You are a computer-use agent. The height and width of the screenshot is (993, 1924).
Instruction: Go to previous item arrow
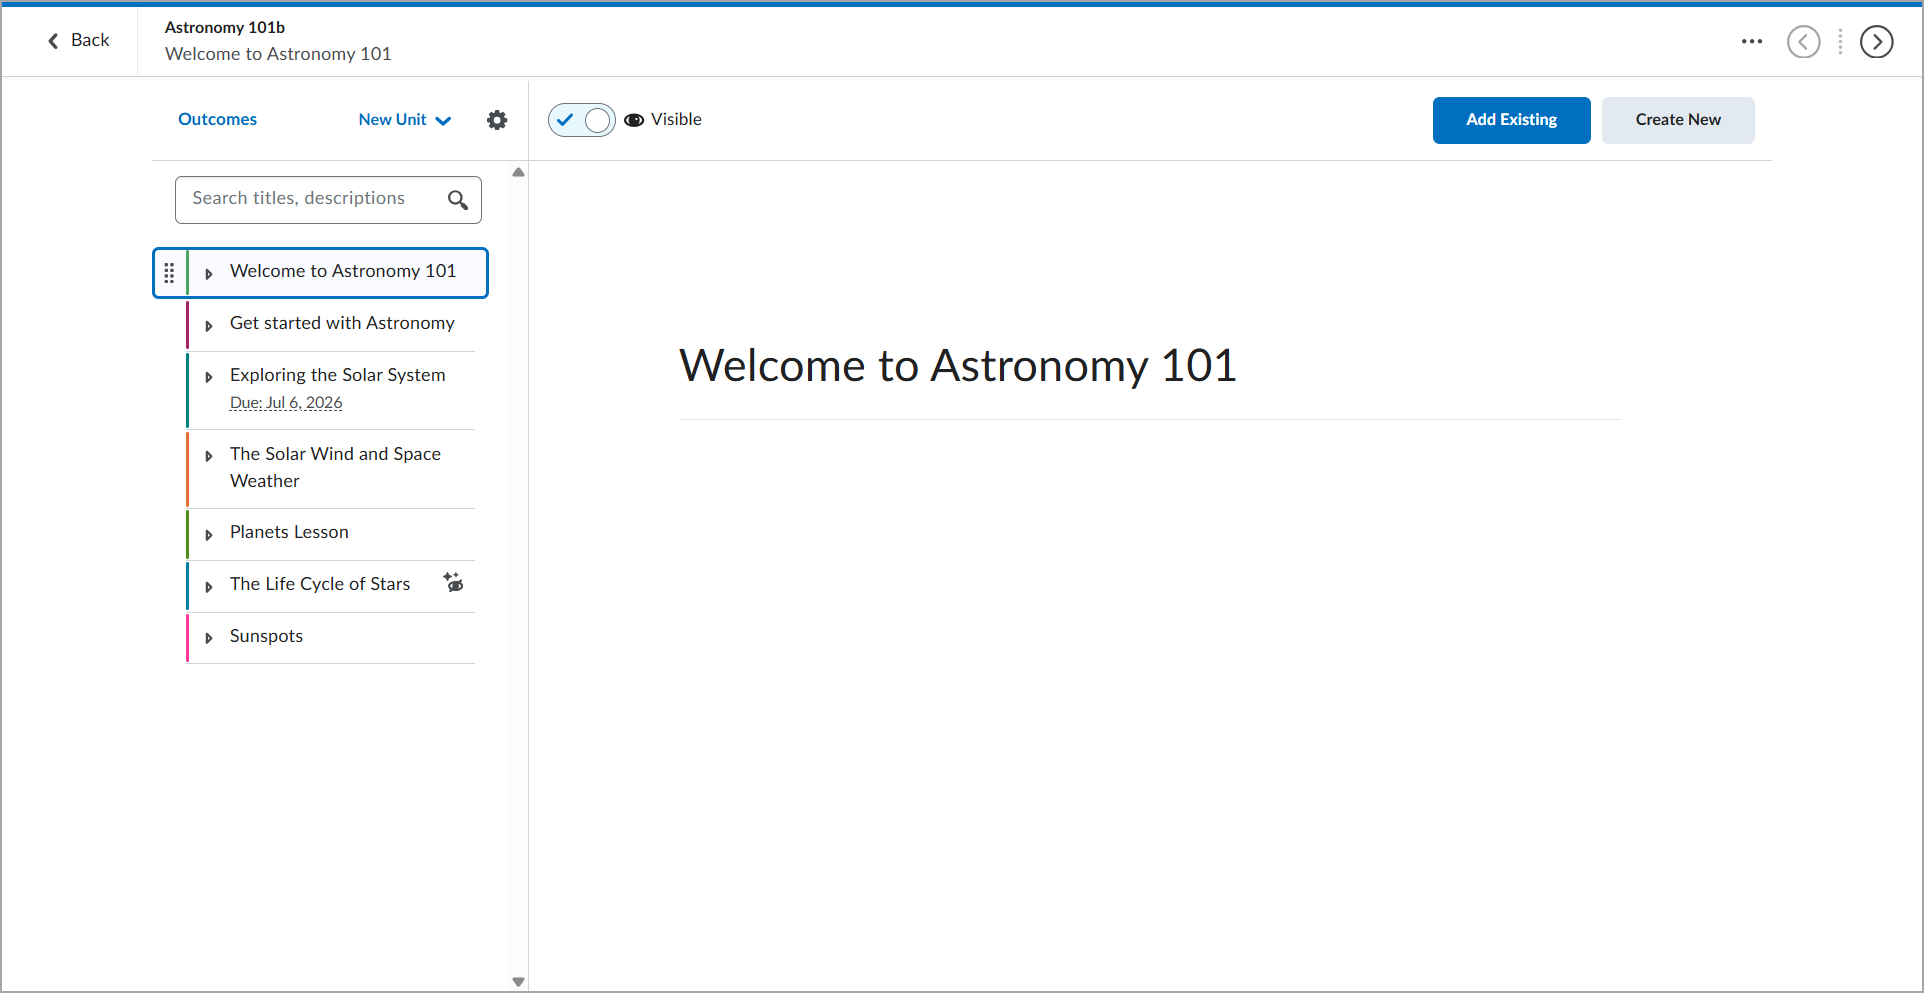[x=1804, y=42]
